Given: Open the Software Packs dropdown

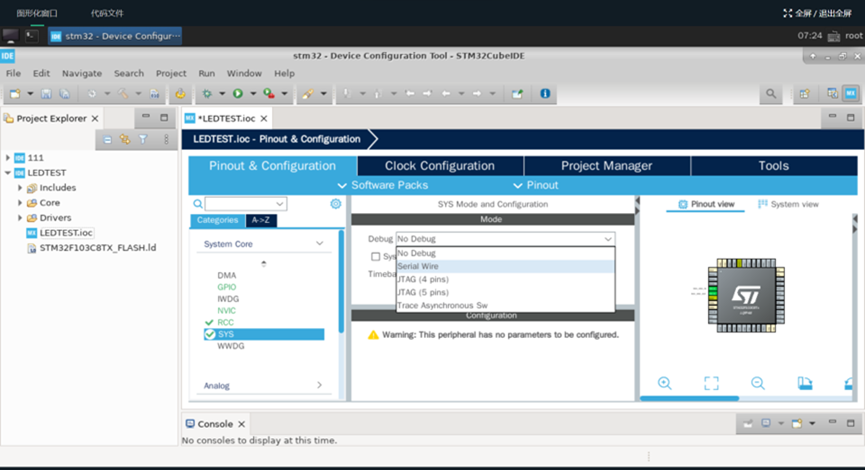Looking at the screenshot, I should pyautogui.click(x=383, y=185).
